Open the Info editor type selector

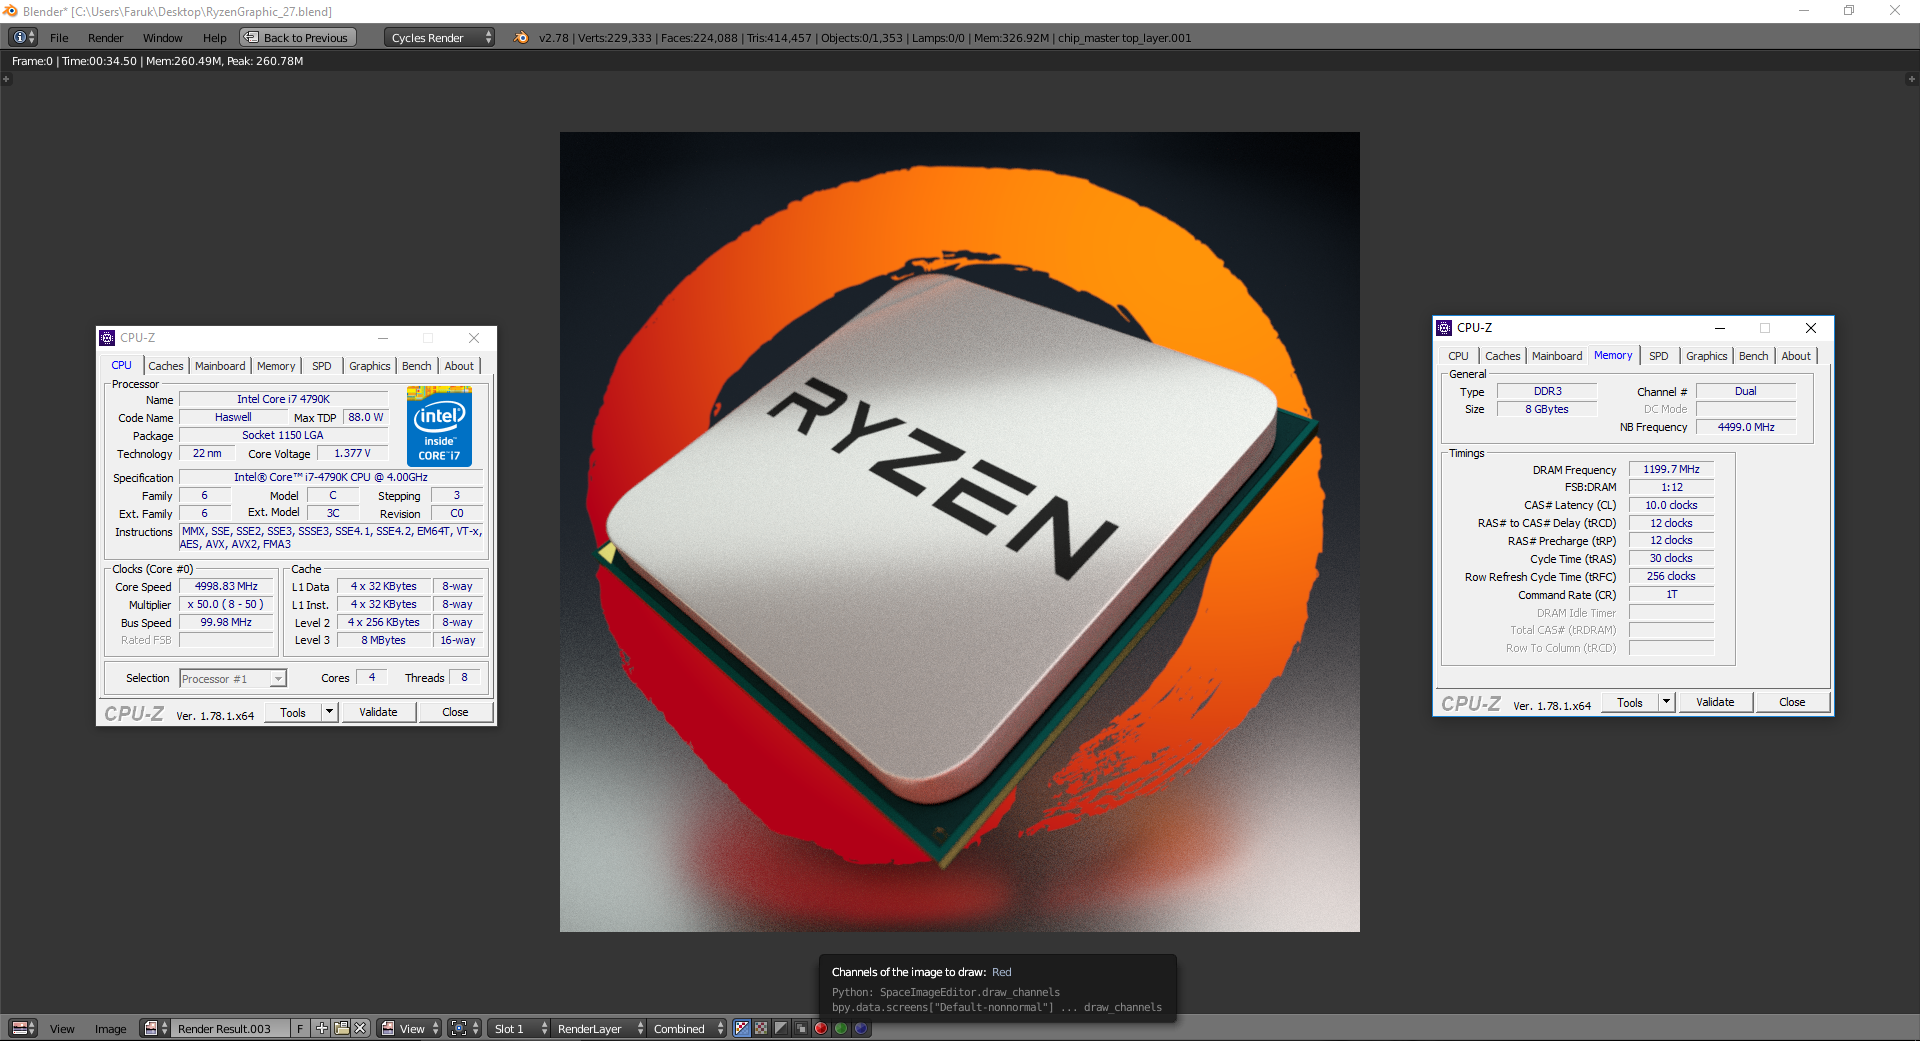[x=23, y=37]
